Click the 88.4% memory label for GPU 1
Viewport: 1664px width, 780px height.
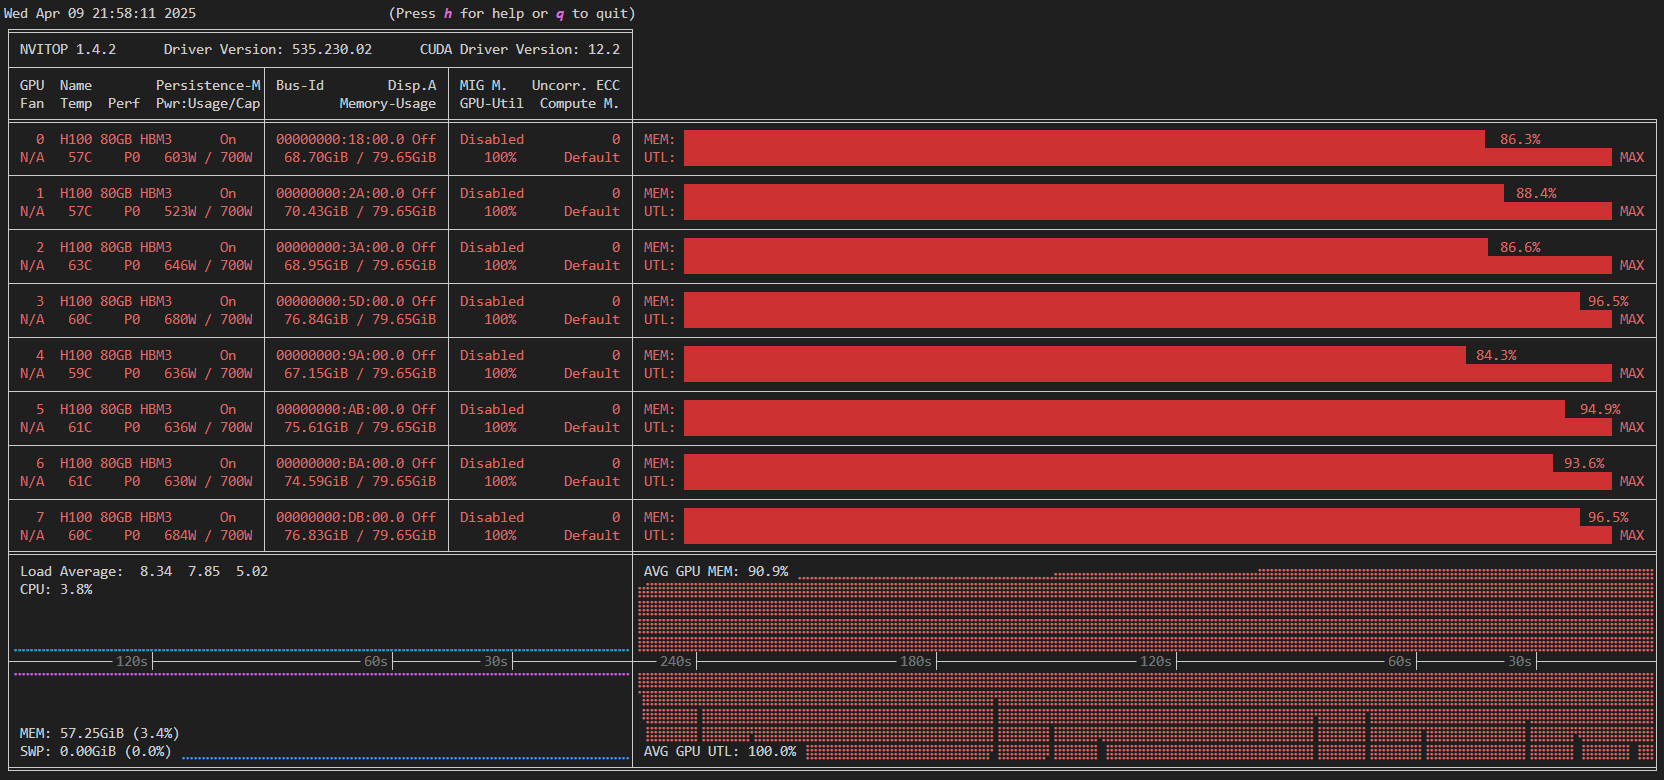point(1536,193)
